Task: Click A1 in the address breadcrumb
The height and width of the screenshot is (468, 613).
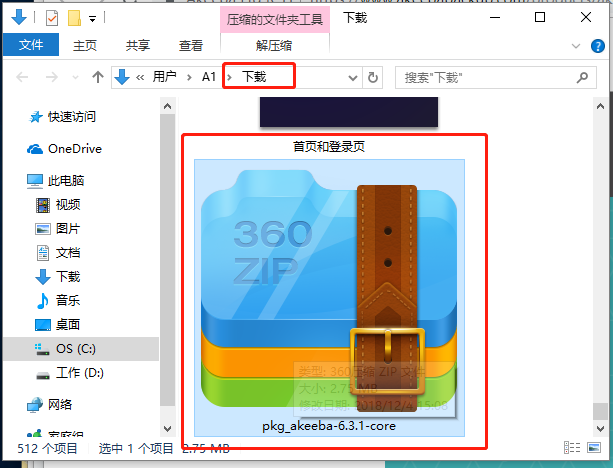Action: tap(209, 77)
